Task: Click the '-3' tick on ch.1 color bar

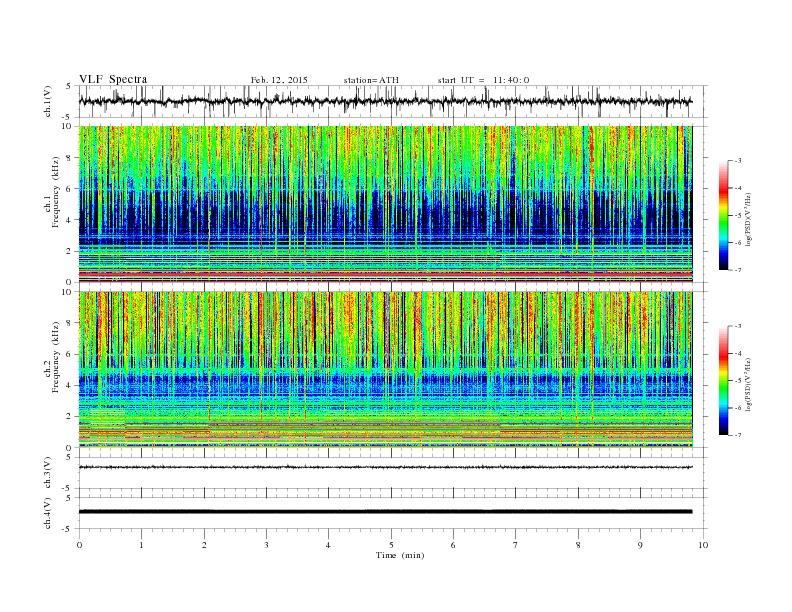Action: pos(739,161)
